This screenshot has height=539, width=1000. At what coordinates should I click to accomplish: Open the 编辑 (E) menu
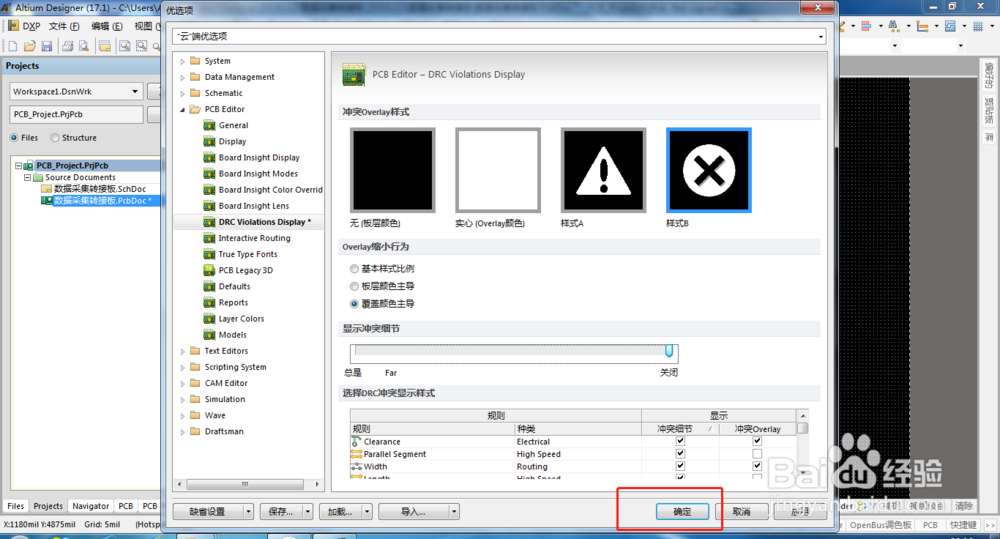107,26
